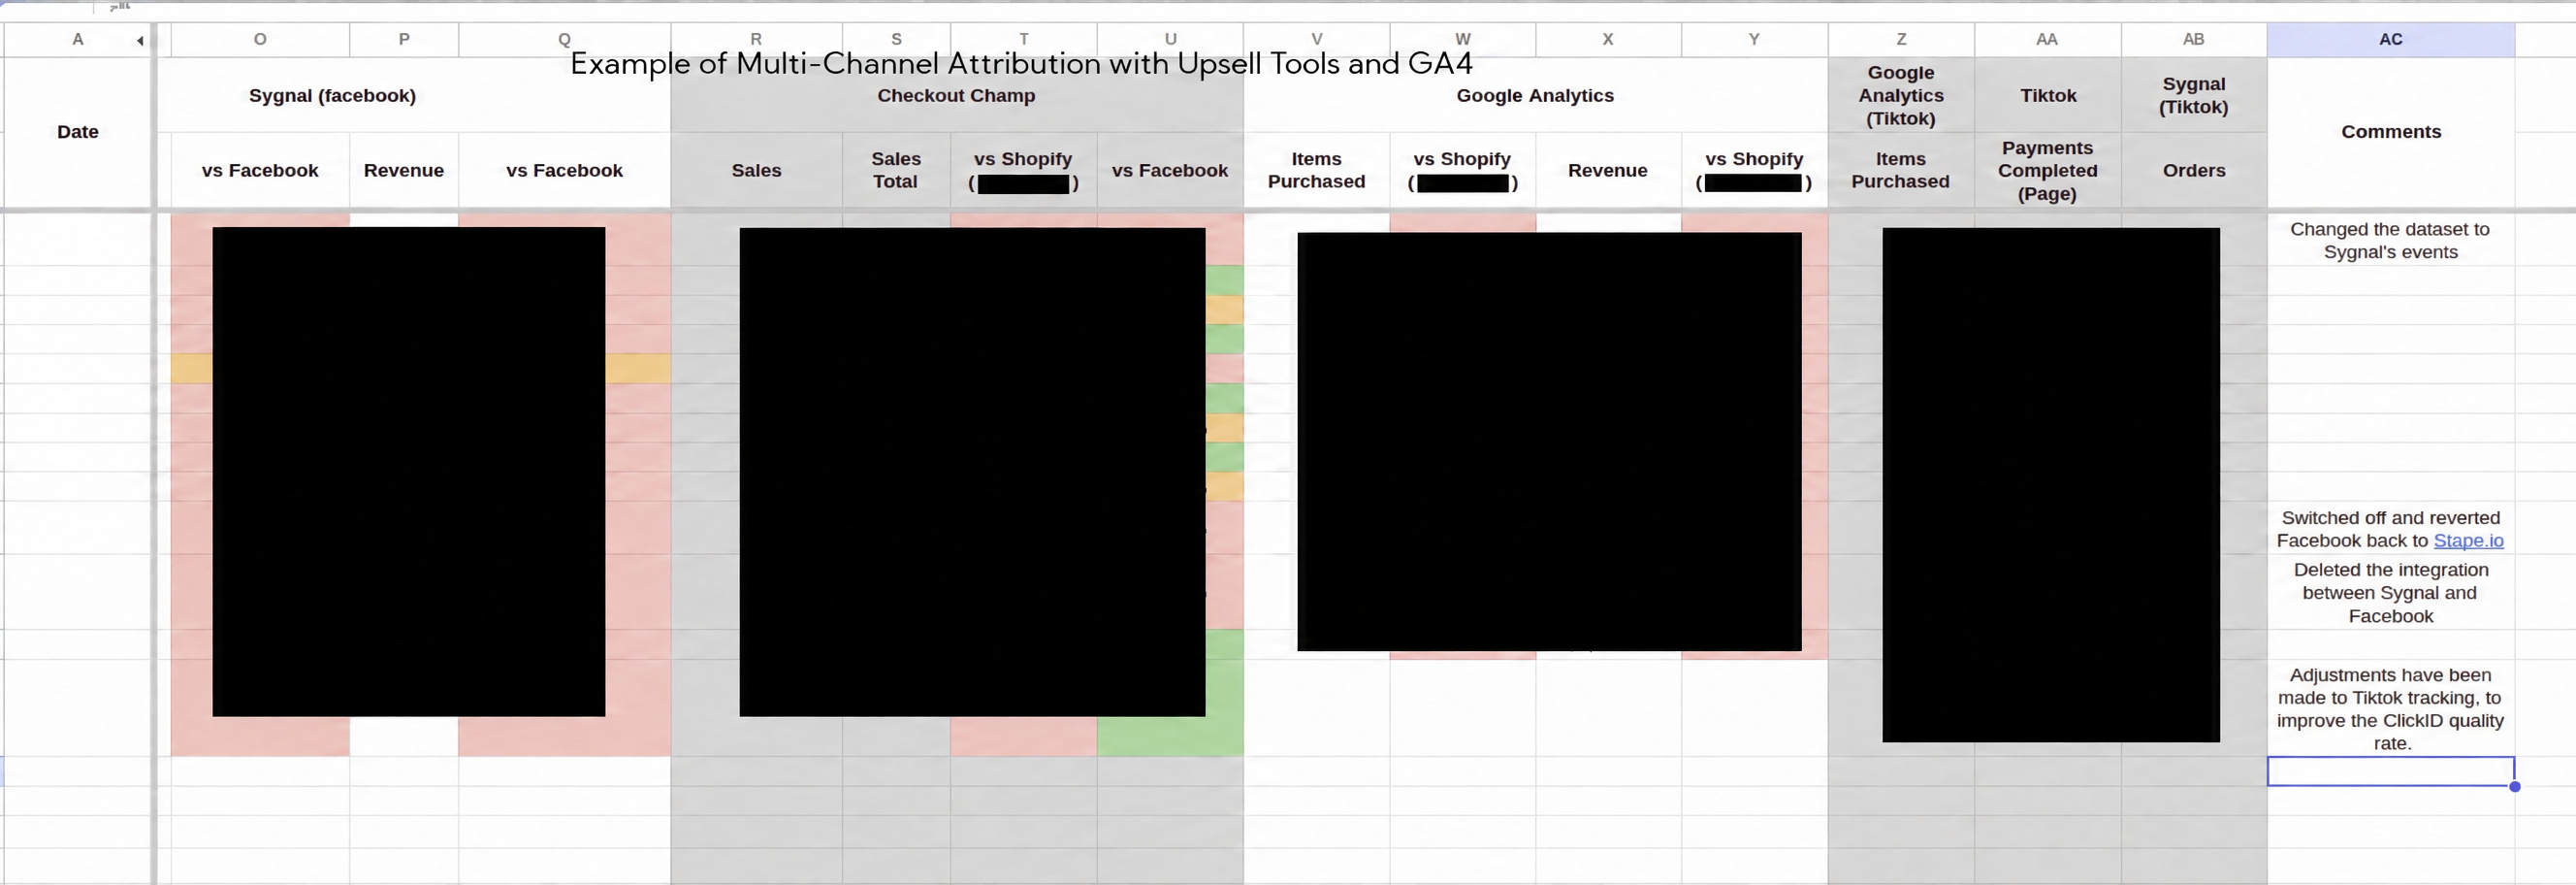Click the Google Analytics merged header
This screenshot has height=885, width=2576.
pyautogui.click(x=1535, y=96)
